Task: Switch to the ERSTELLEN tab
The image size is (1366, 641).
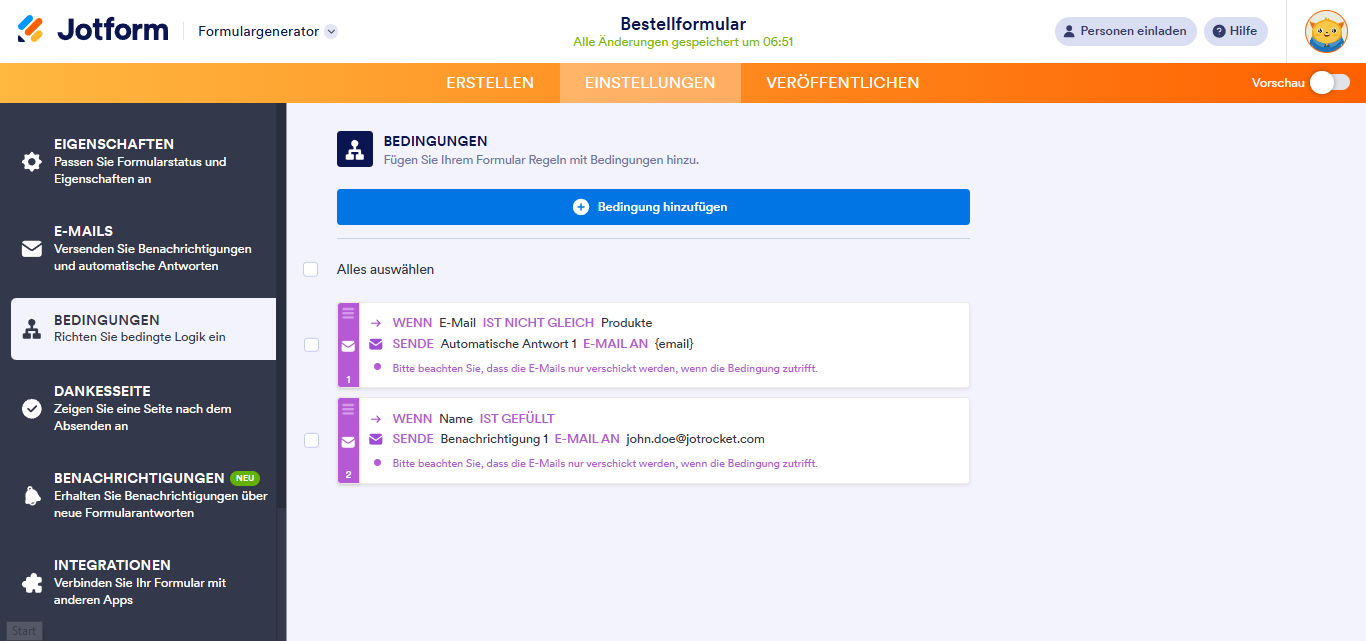Action: 490,83
